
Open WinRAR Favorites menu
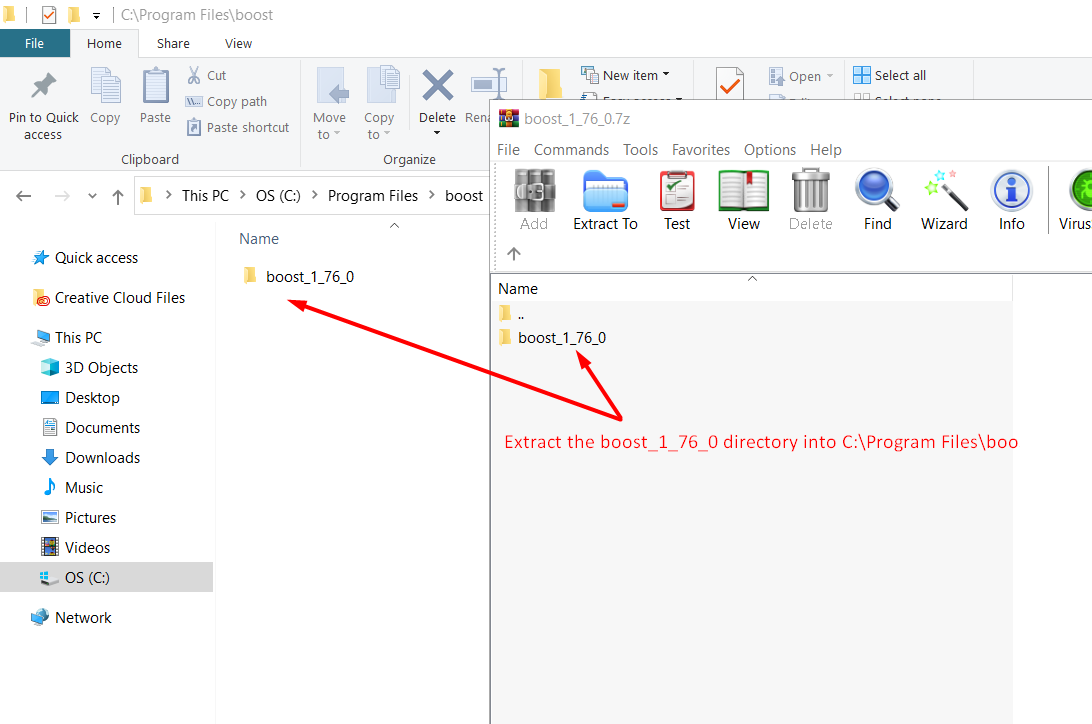[x=701, y=150]
